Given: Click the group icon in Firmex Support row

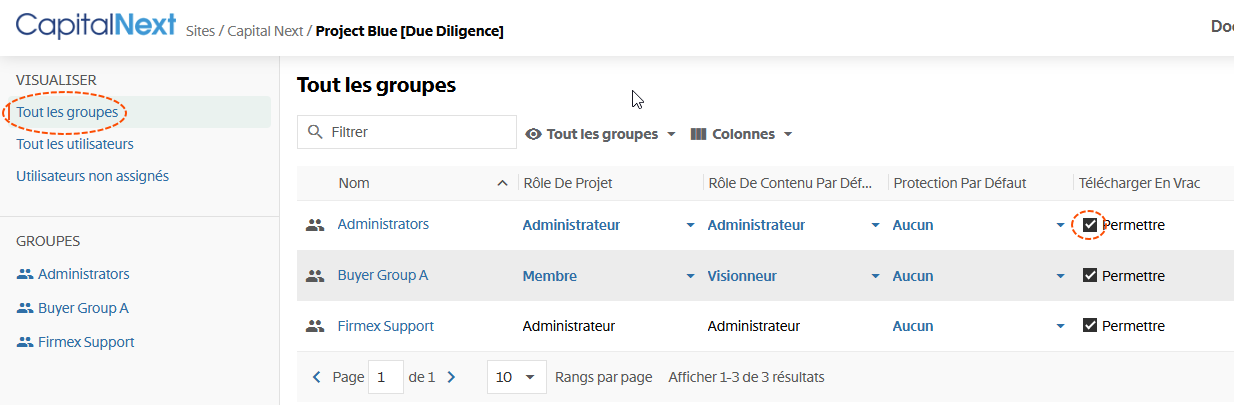Looking at the screenshot, I should point(316,326).
